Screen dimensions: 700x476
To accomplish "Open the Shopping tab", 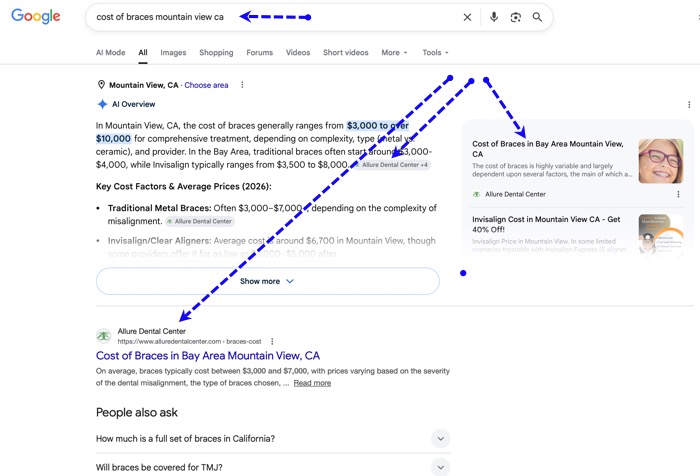I will [x=216, y=52].
